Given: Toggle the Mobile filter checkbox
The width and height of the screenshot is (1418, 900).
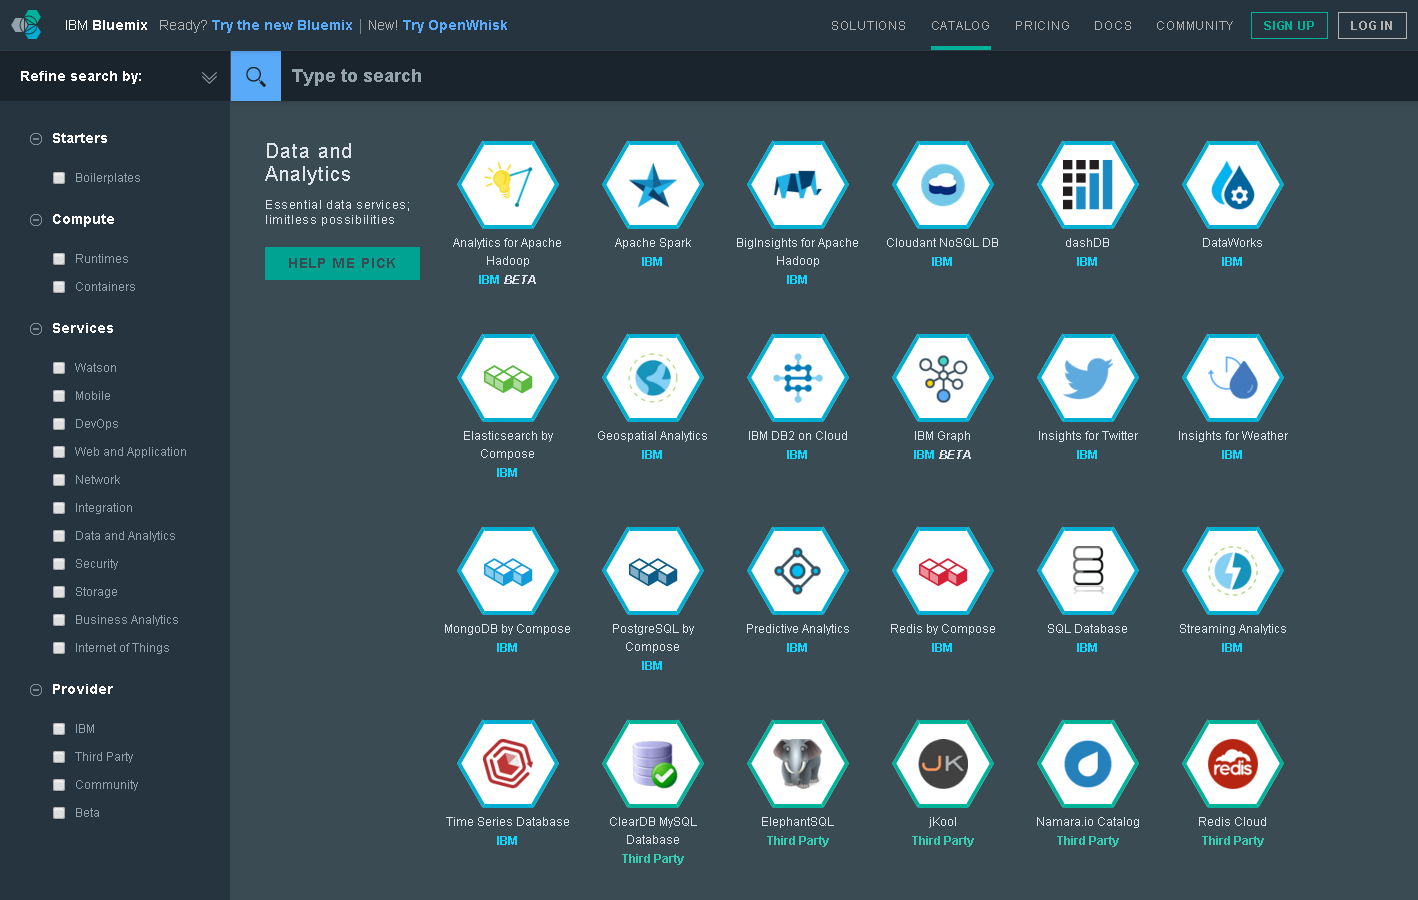Looking at the screenshot, I should click(59, 396).
